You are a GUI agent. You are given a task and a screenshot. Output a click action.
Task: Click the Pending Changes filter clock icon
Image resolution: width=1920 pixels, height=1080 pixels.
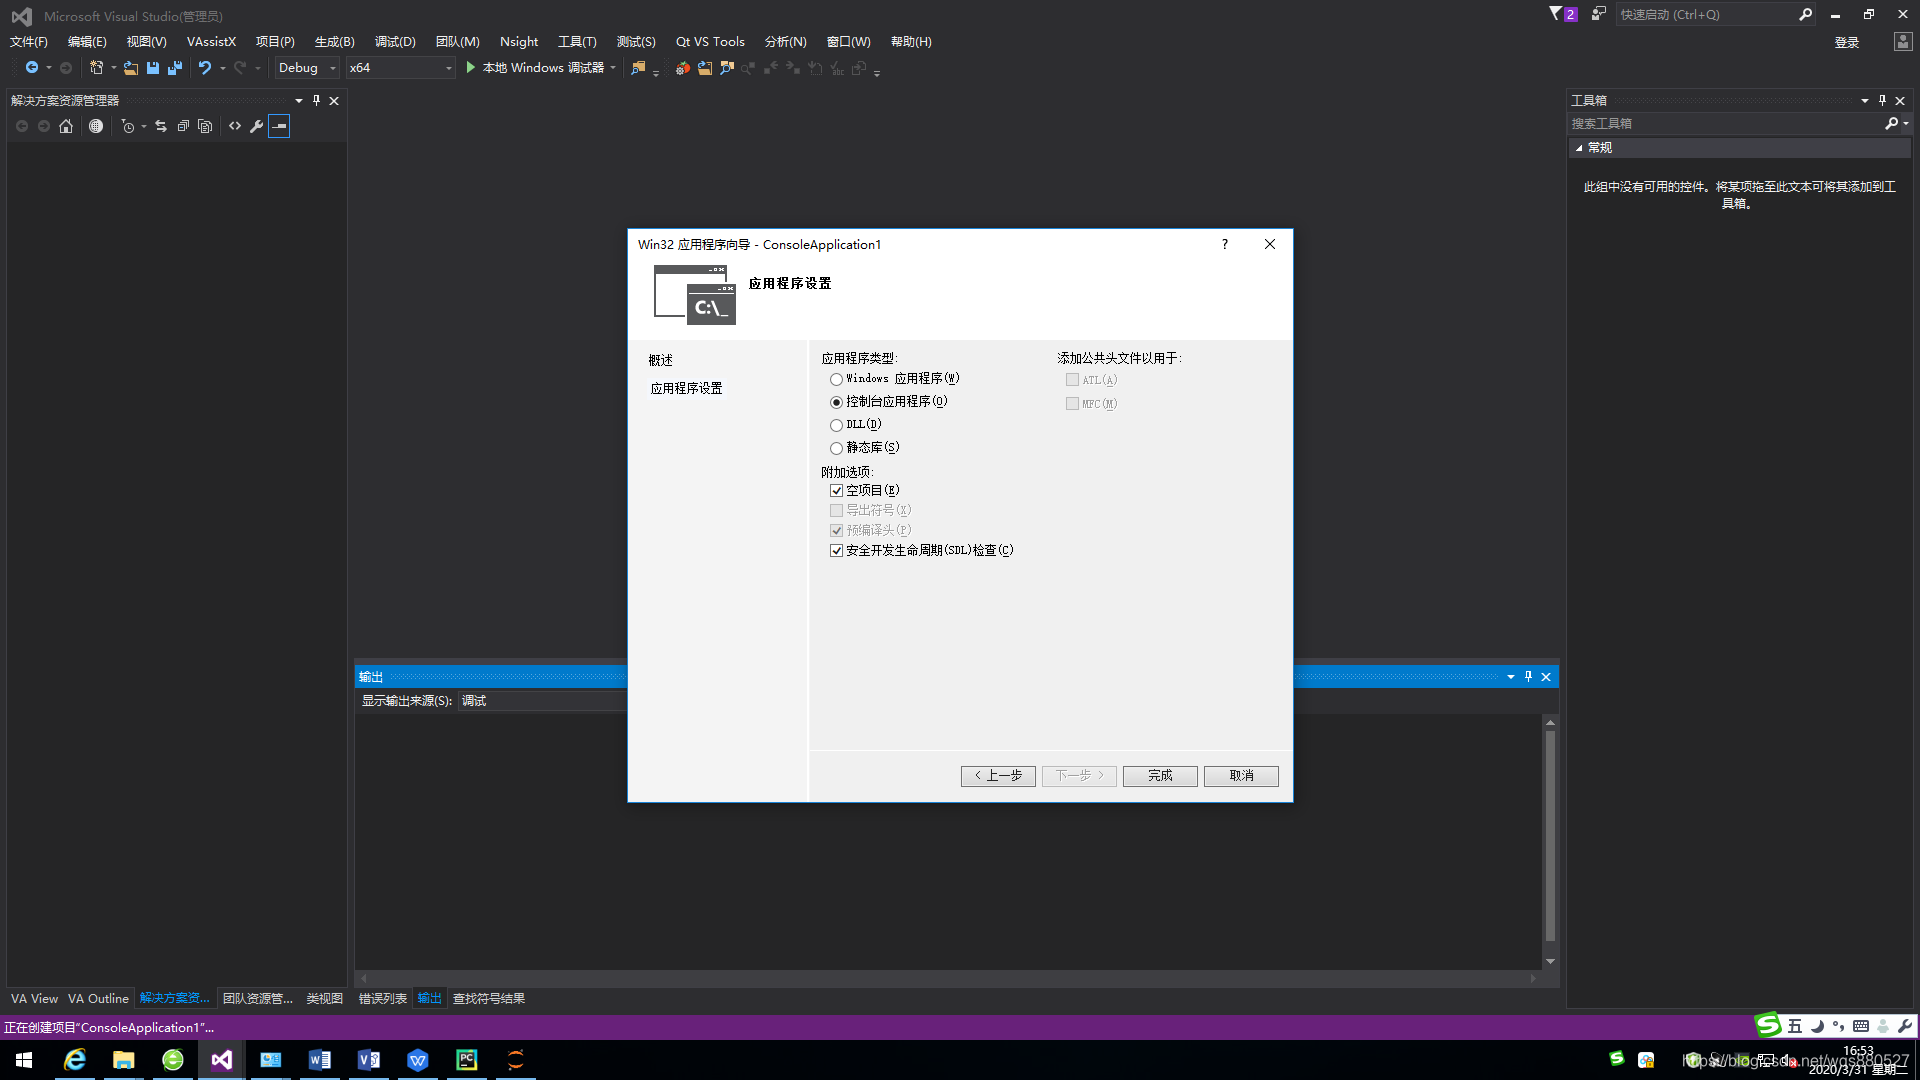[x=127, y=126]
